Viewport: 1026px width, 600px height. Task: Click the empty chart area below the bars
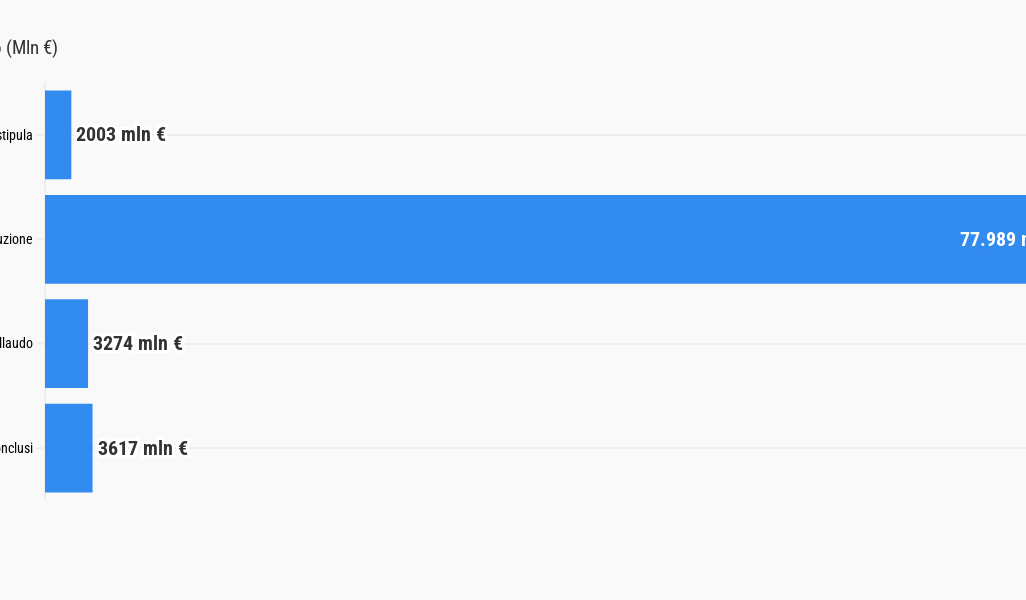(500, 540)
